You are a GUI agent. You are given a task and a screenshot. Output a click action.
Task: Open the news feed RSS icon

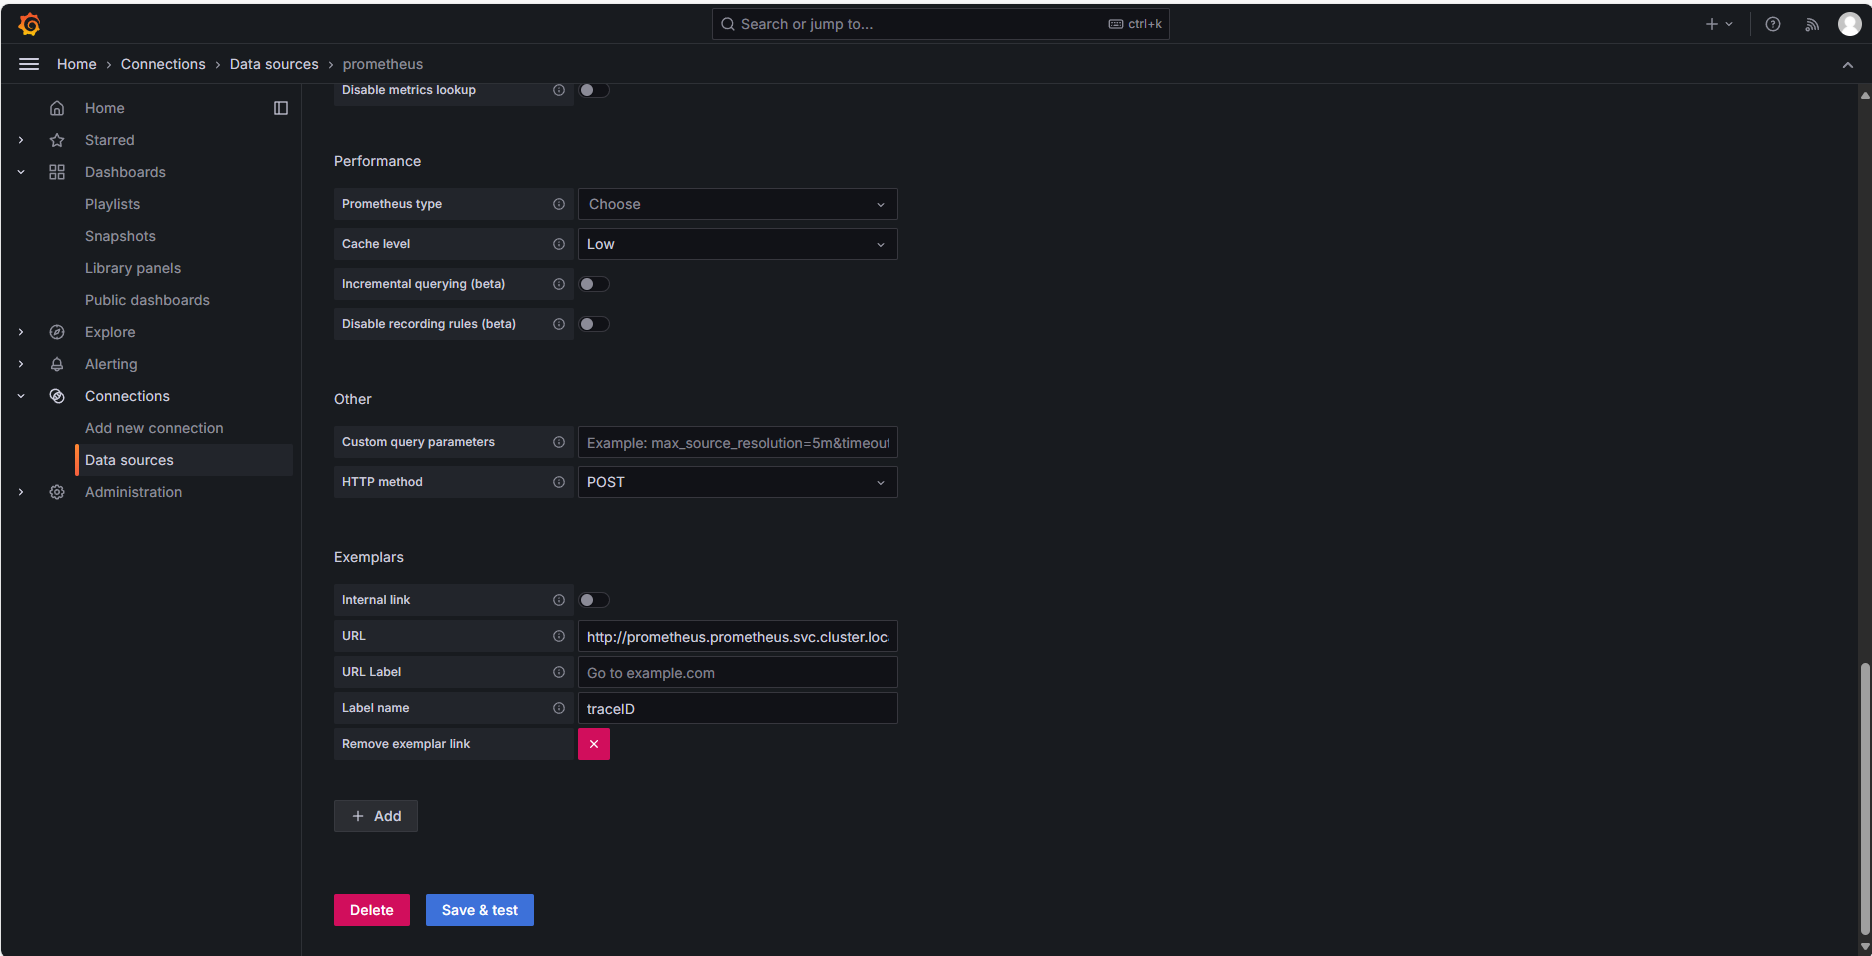pyautogui.click(x=1812, y=24)
